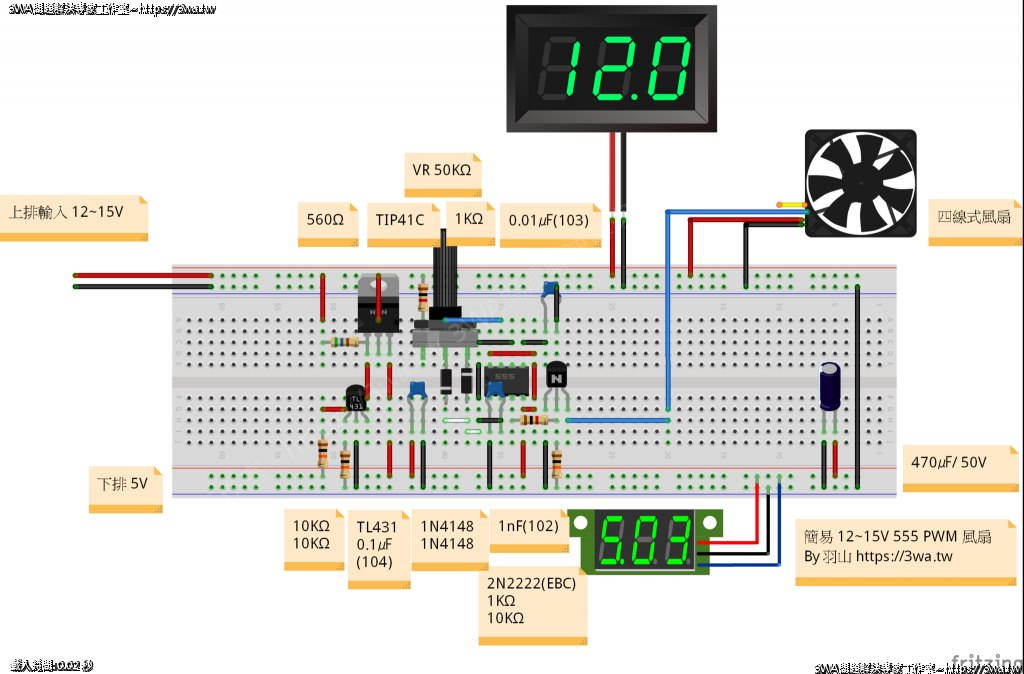
Task: Click the large 12.0 voltmeter display
Action: pyautogui.click(x=612, y=68)
